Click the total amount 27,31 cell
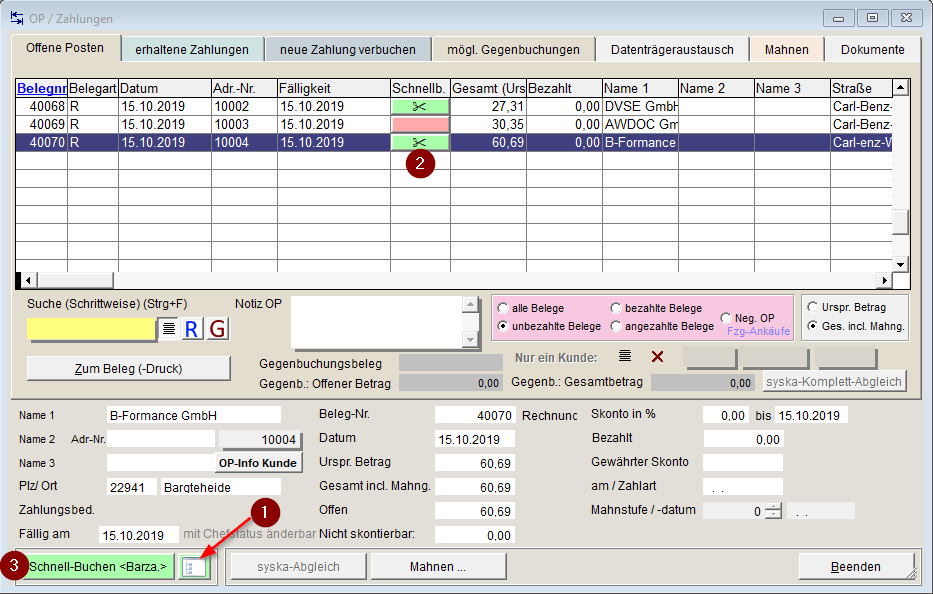Viewport: 933px width, 594px height. 489,107
